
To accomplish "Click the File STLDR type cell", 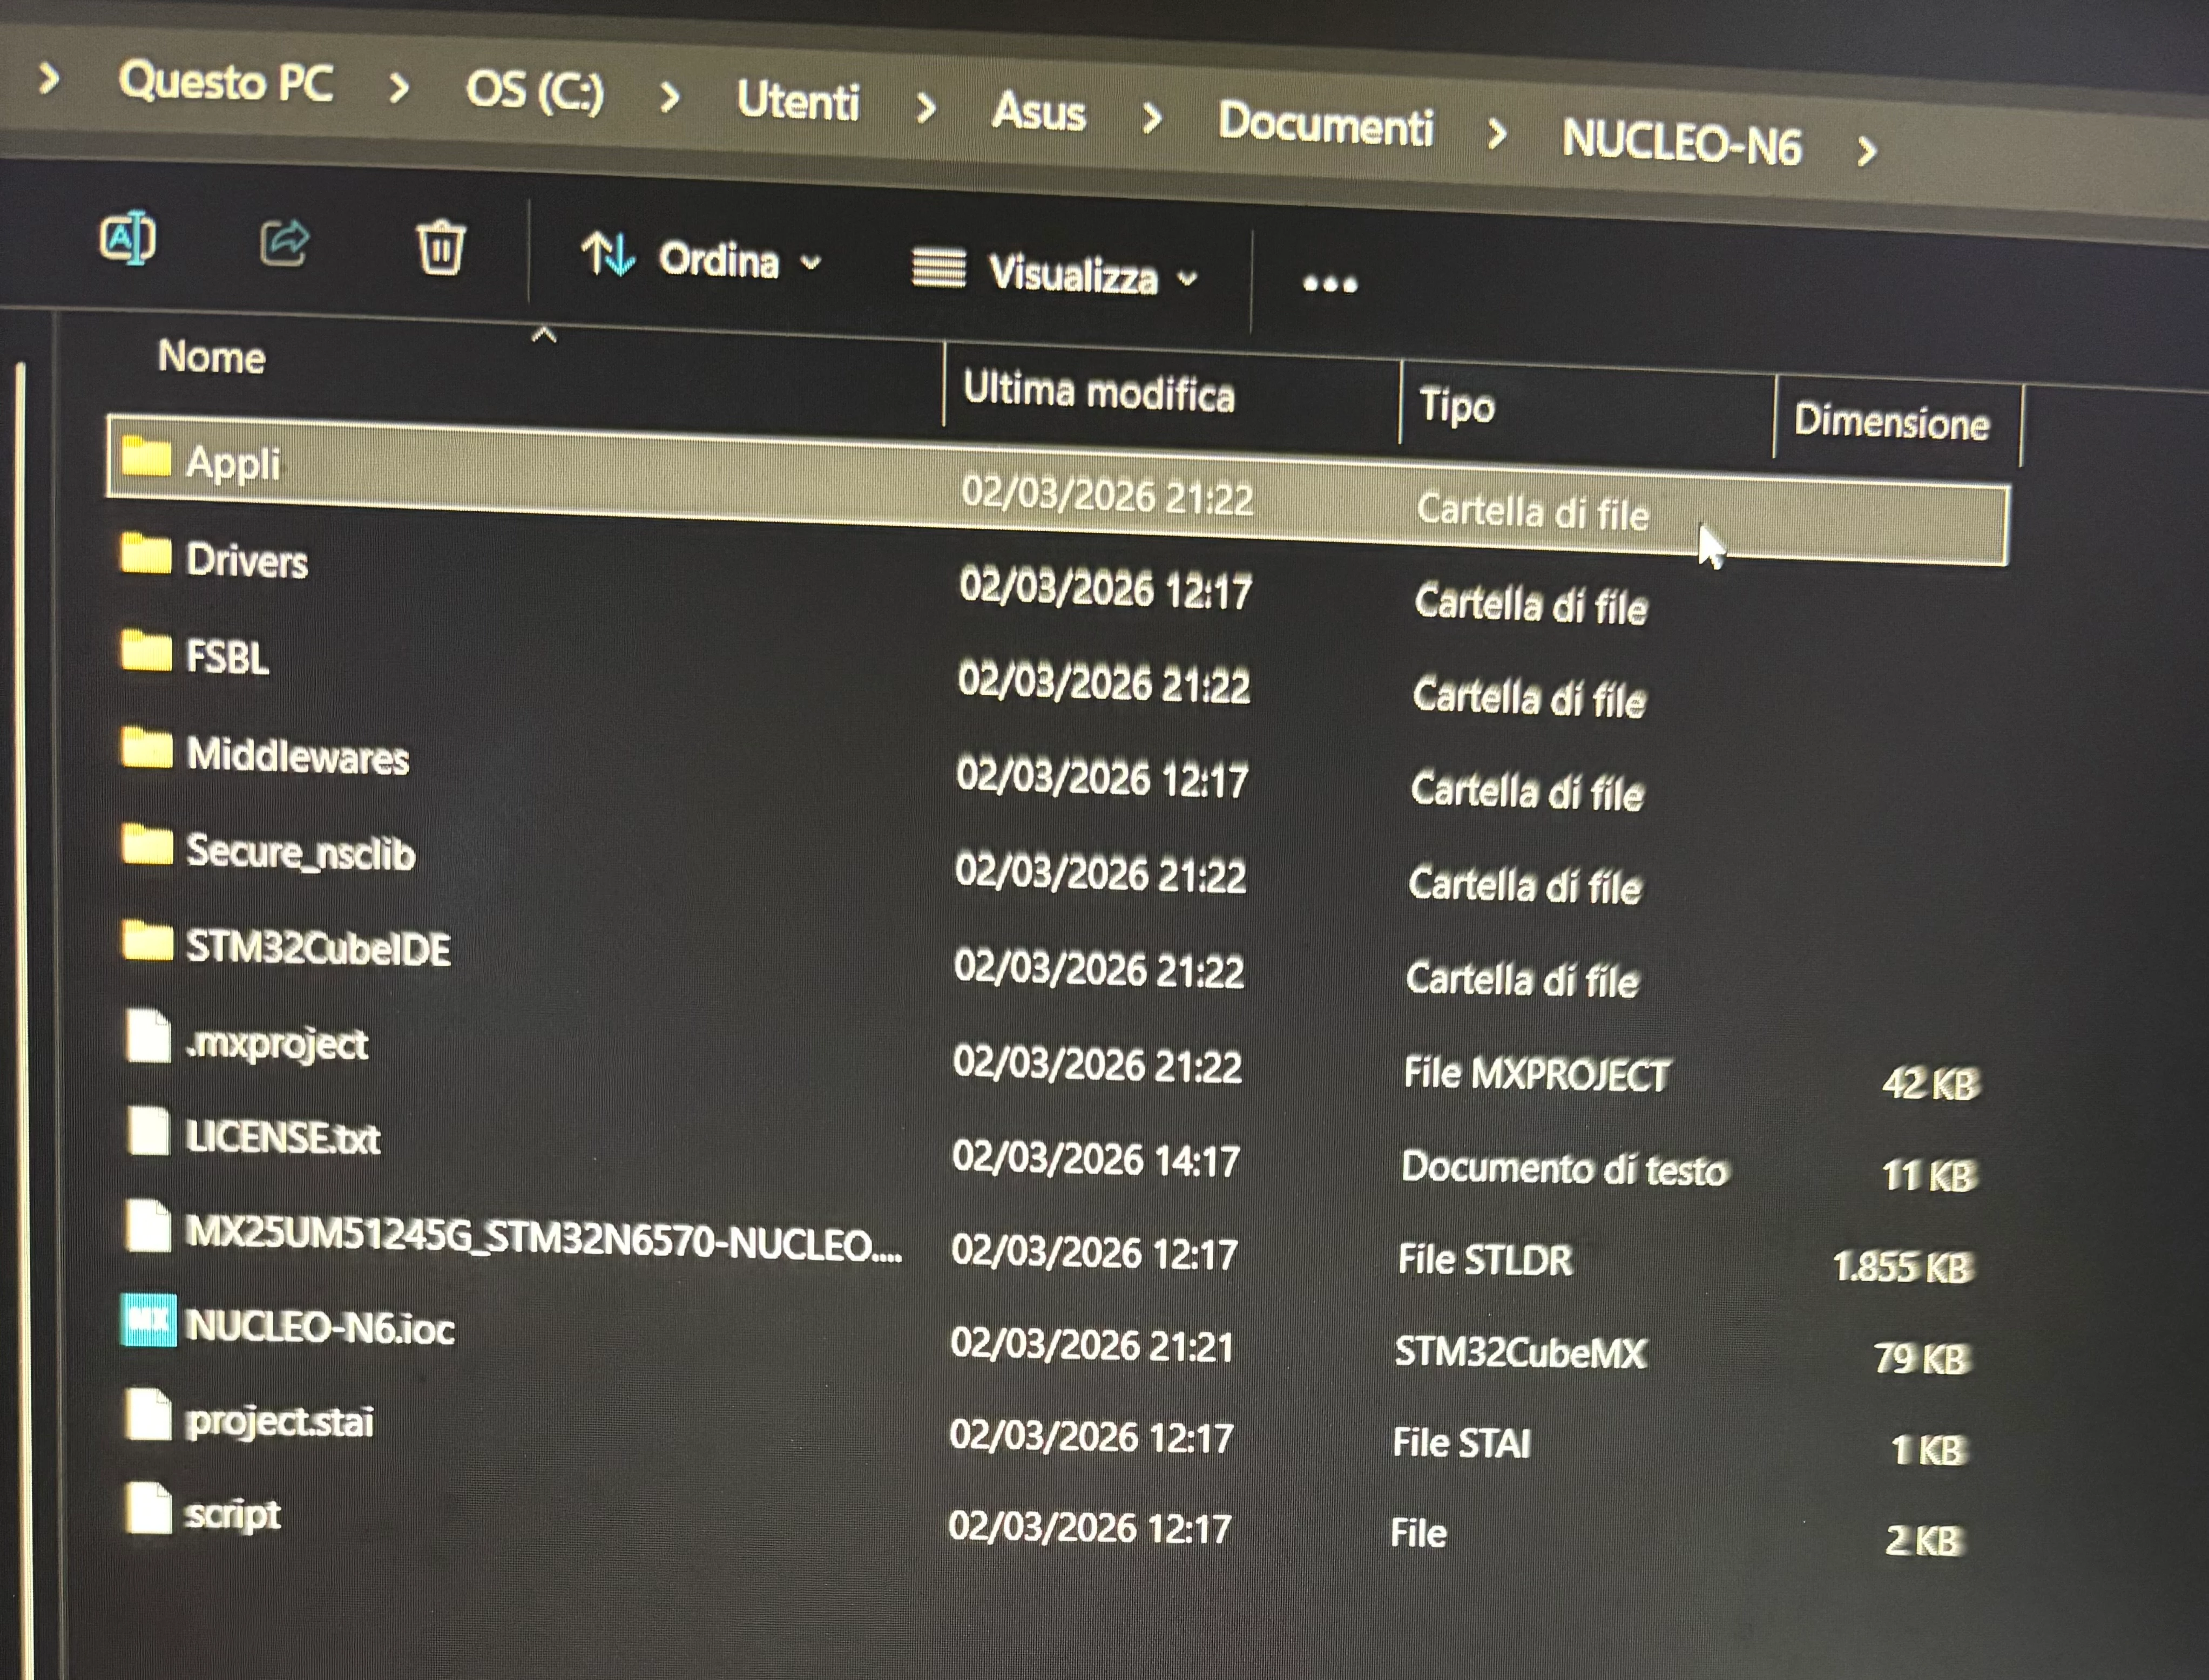I will click(1485, 1260).
